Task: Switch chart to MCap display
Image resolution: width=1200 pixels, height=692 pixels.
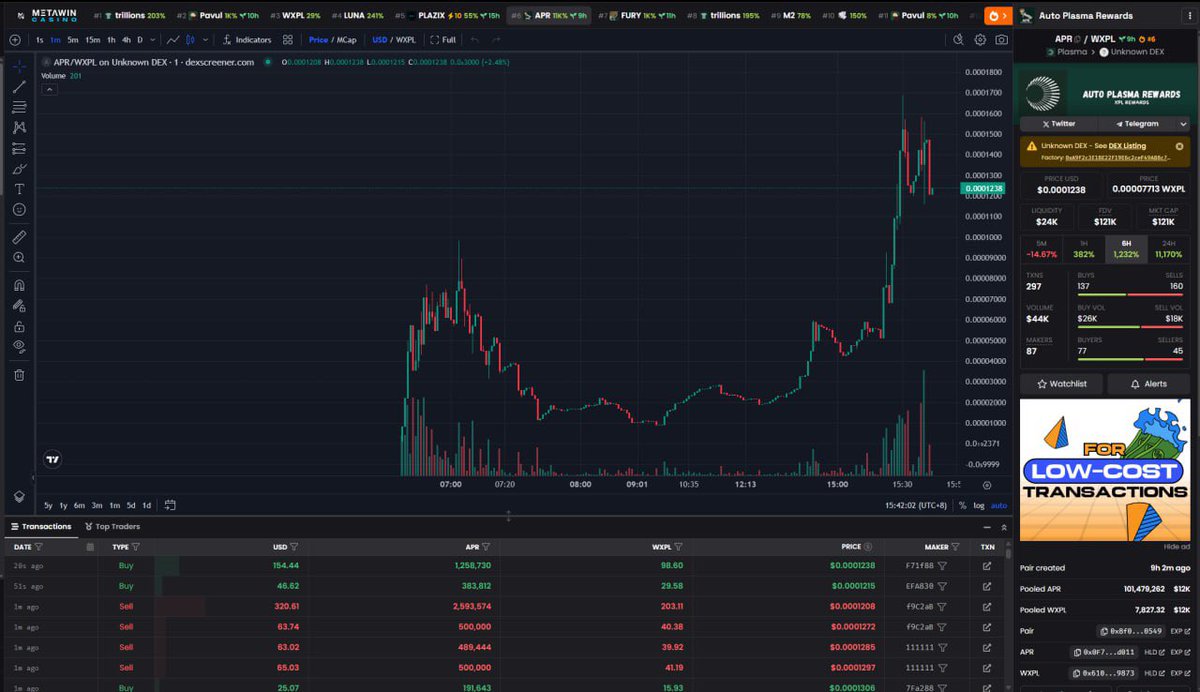Action: [x=346, y=40]
